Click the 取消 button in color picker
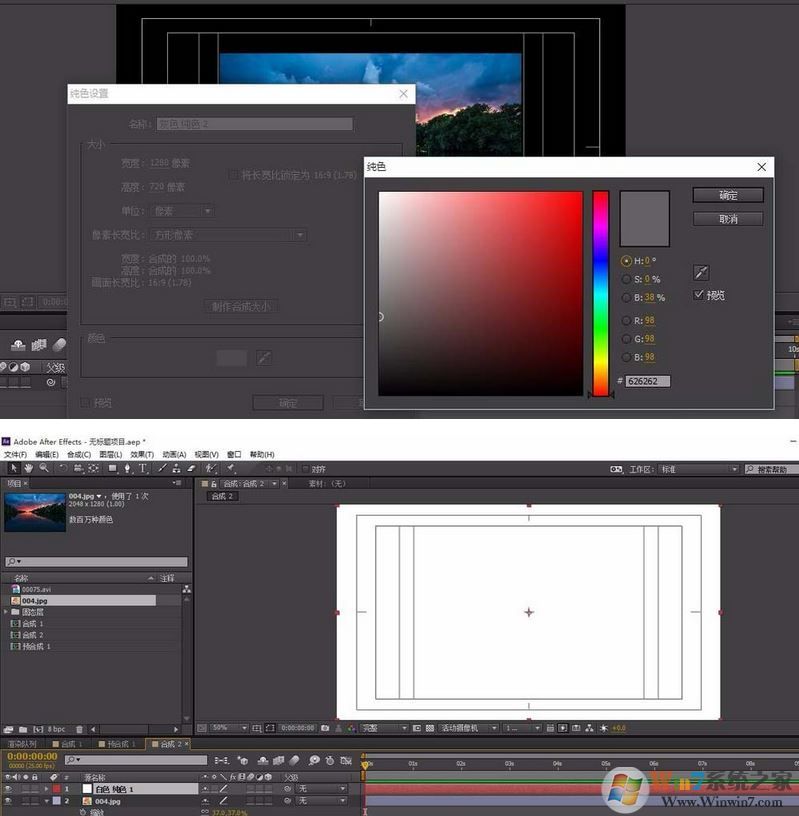The image size is (799, 816). [728, 219]
